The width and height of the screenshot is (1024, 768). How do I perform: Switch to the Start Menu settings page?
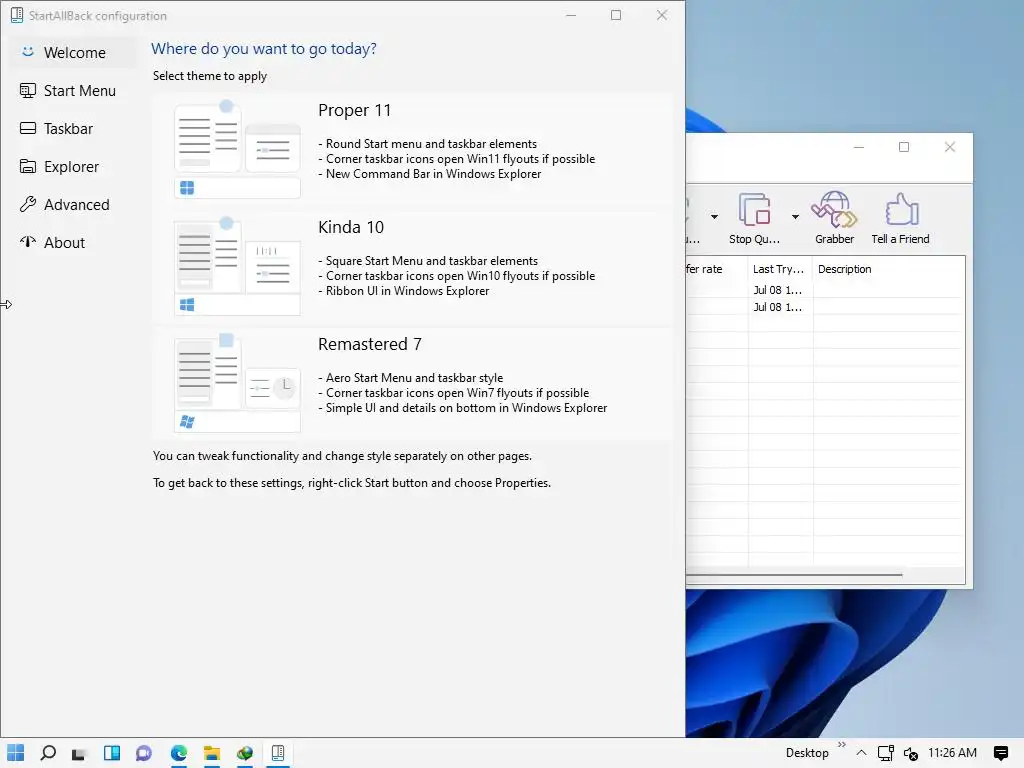(x=72, y=90)
